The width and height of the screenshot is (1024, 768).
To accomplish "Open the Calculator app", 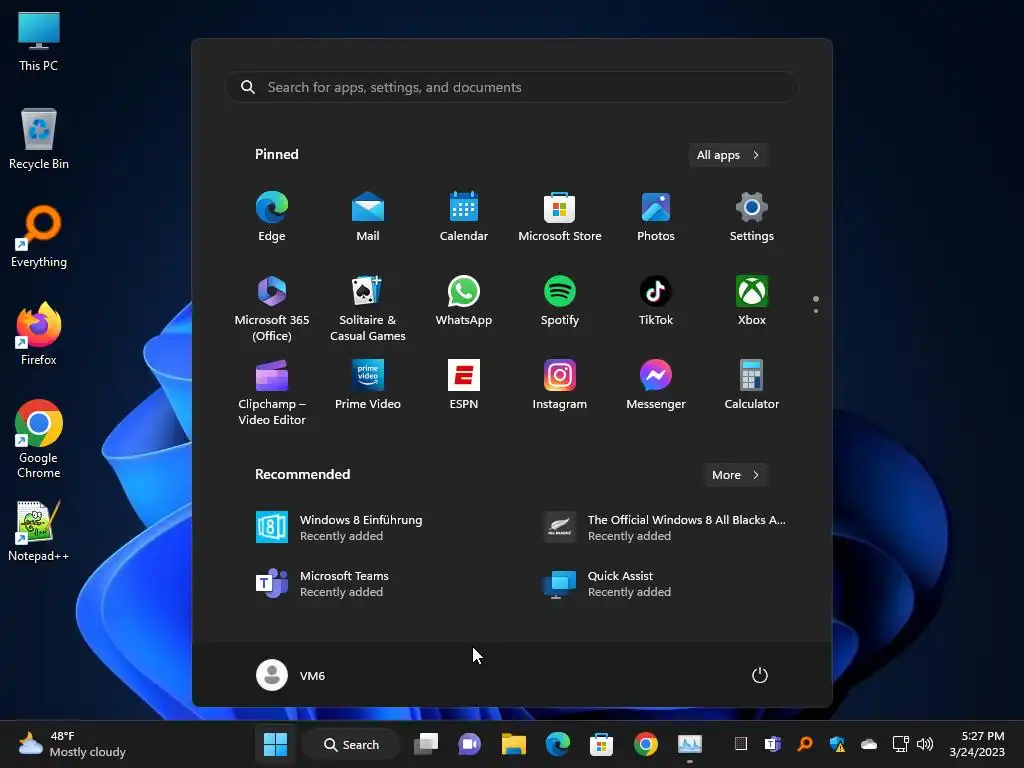I will point(752,385).
